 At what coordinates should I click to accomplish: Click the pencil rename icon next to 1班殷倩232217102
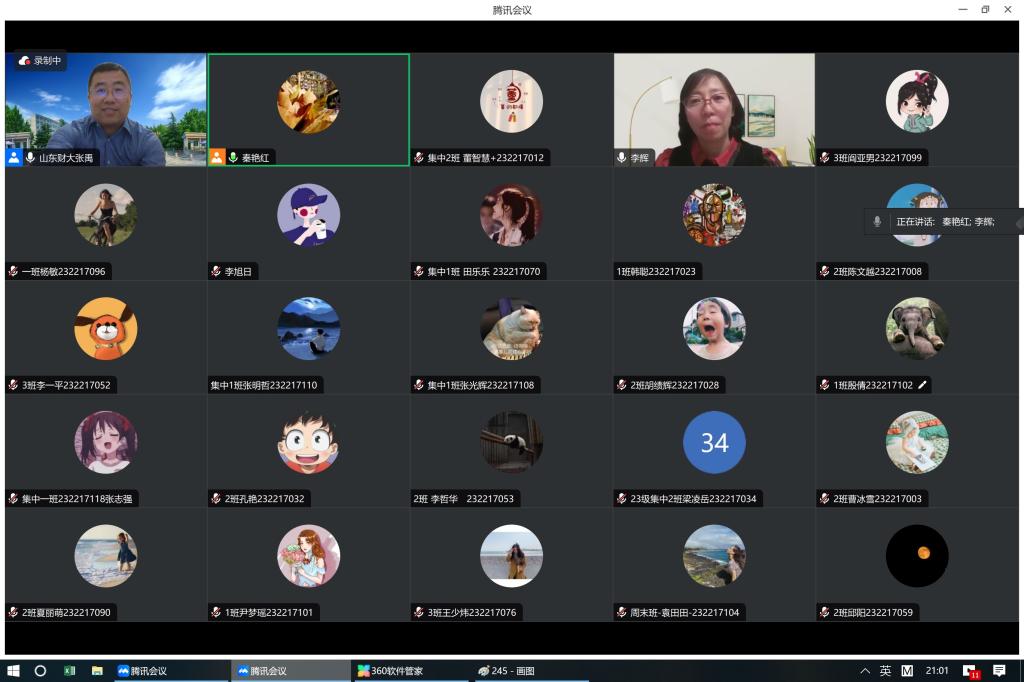coord(923,385)
